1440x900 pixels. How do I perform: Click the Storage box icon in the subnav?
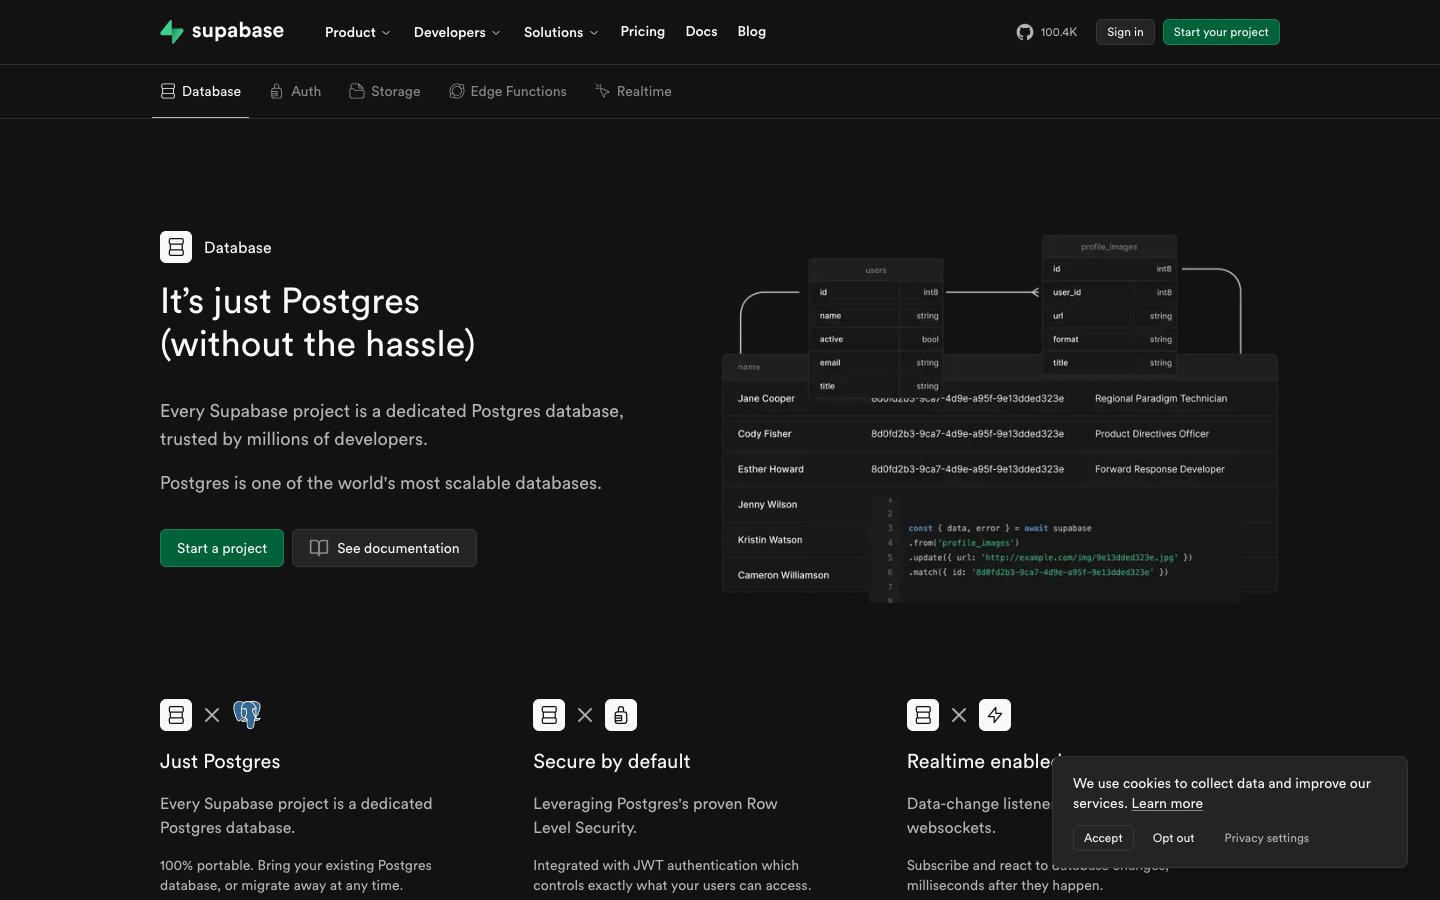357,91
